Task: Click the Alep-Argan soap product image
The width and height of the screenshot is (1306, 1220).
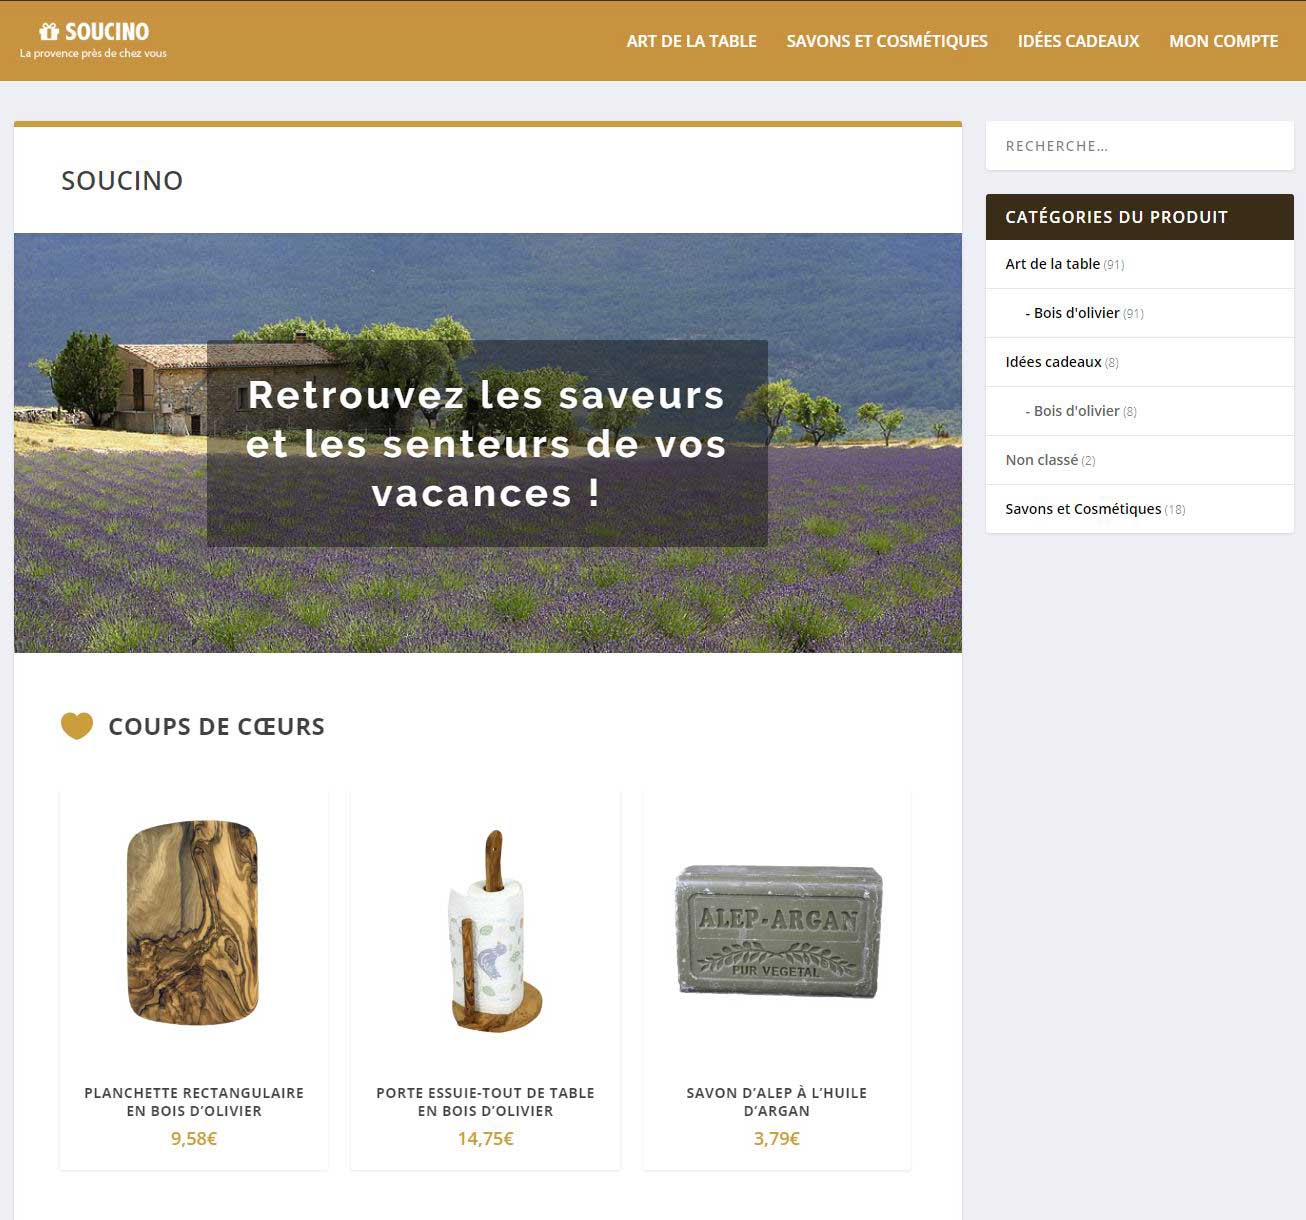Action: pos(778,932)
